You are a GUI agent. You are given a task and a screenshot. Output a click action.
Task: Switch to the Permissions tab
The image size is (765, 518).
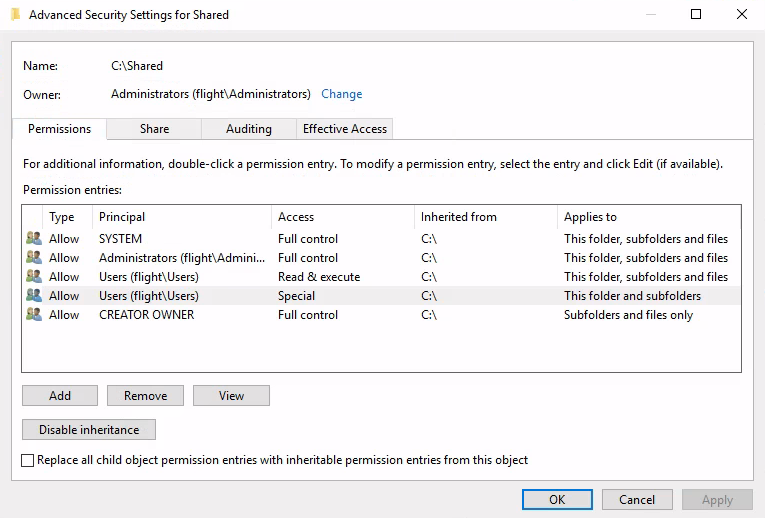point(60,129)
